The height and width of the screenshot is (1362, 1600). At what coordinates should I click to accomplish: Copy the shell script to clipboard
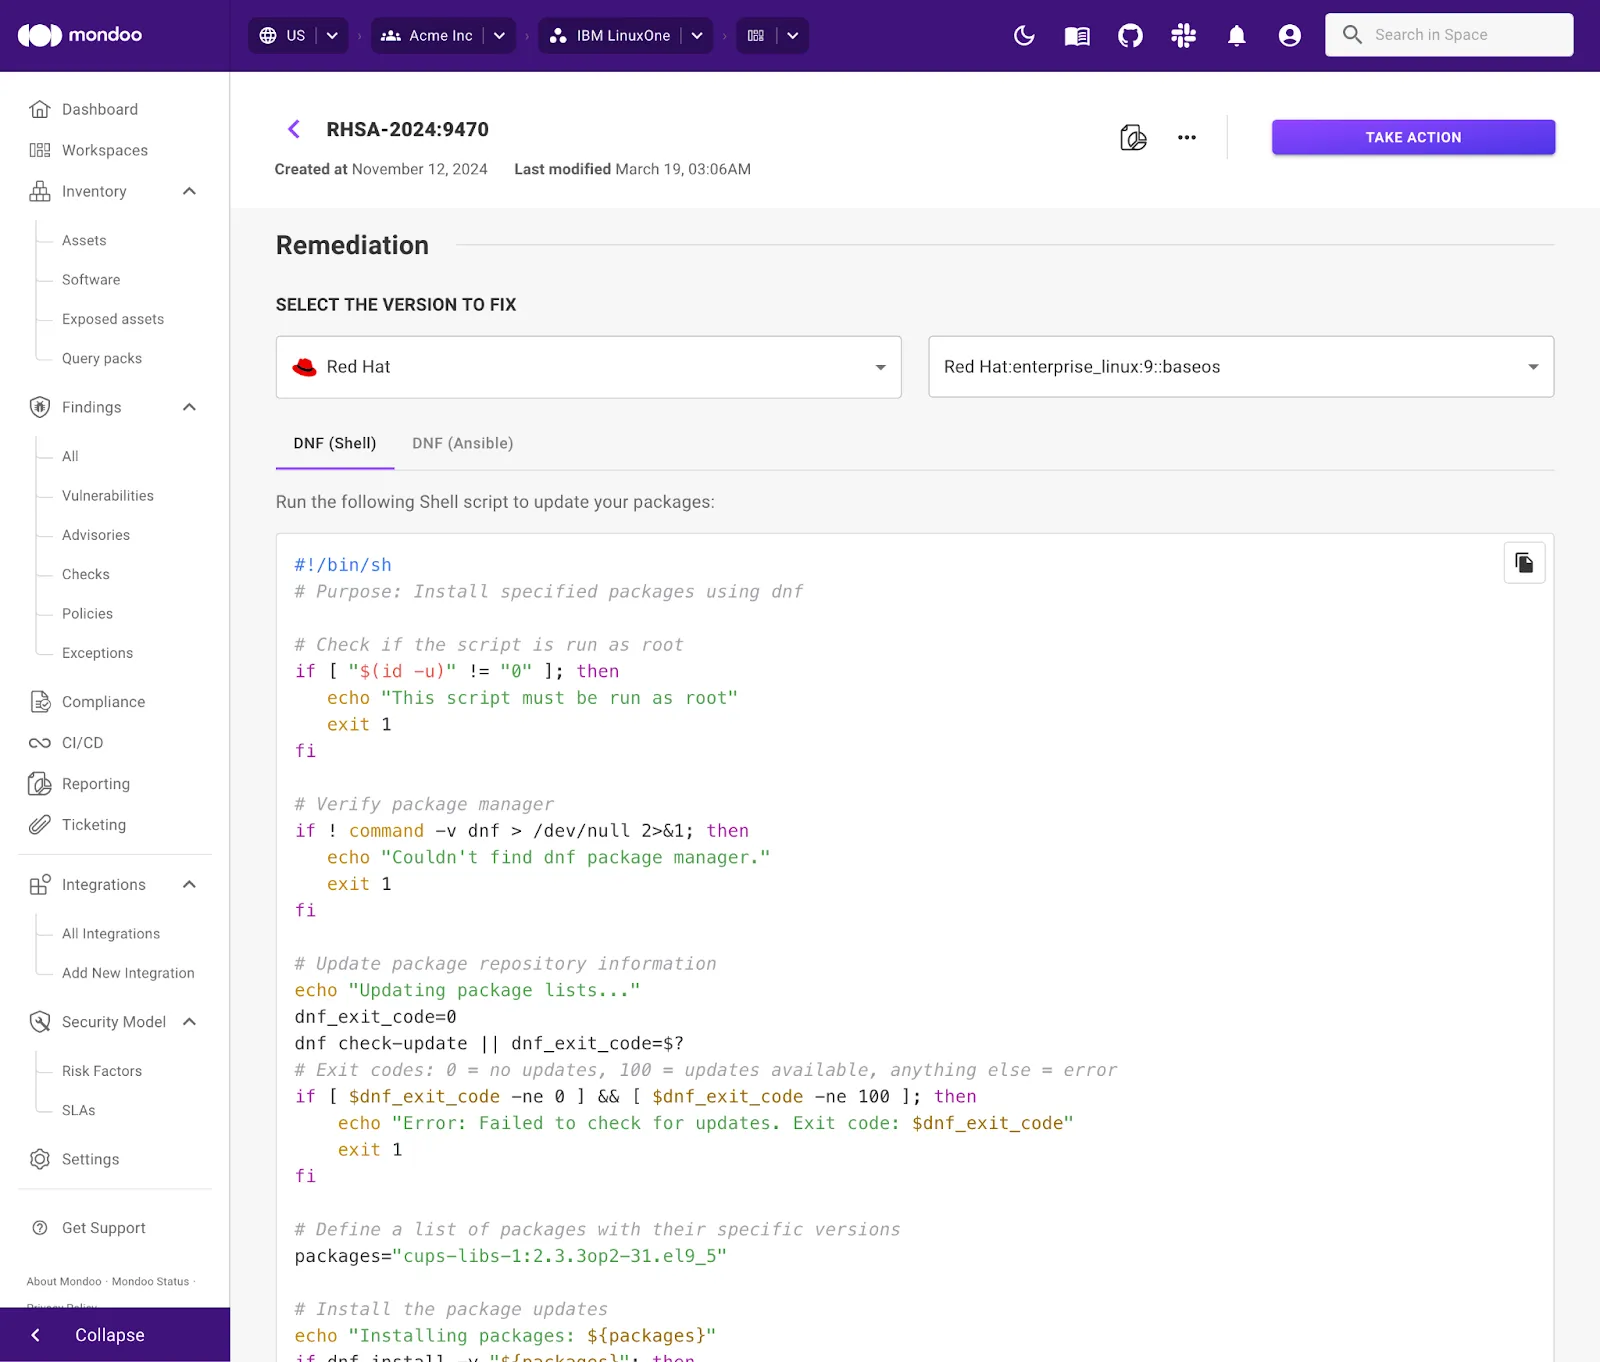(1524, 563)
